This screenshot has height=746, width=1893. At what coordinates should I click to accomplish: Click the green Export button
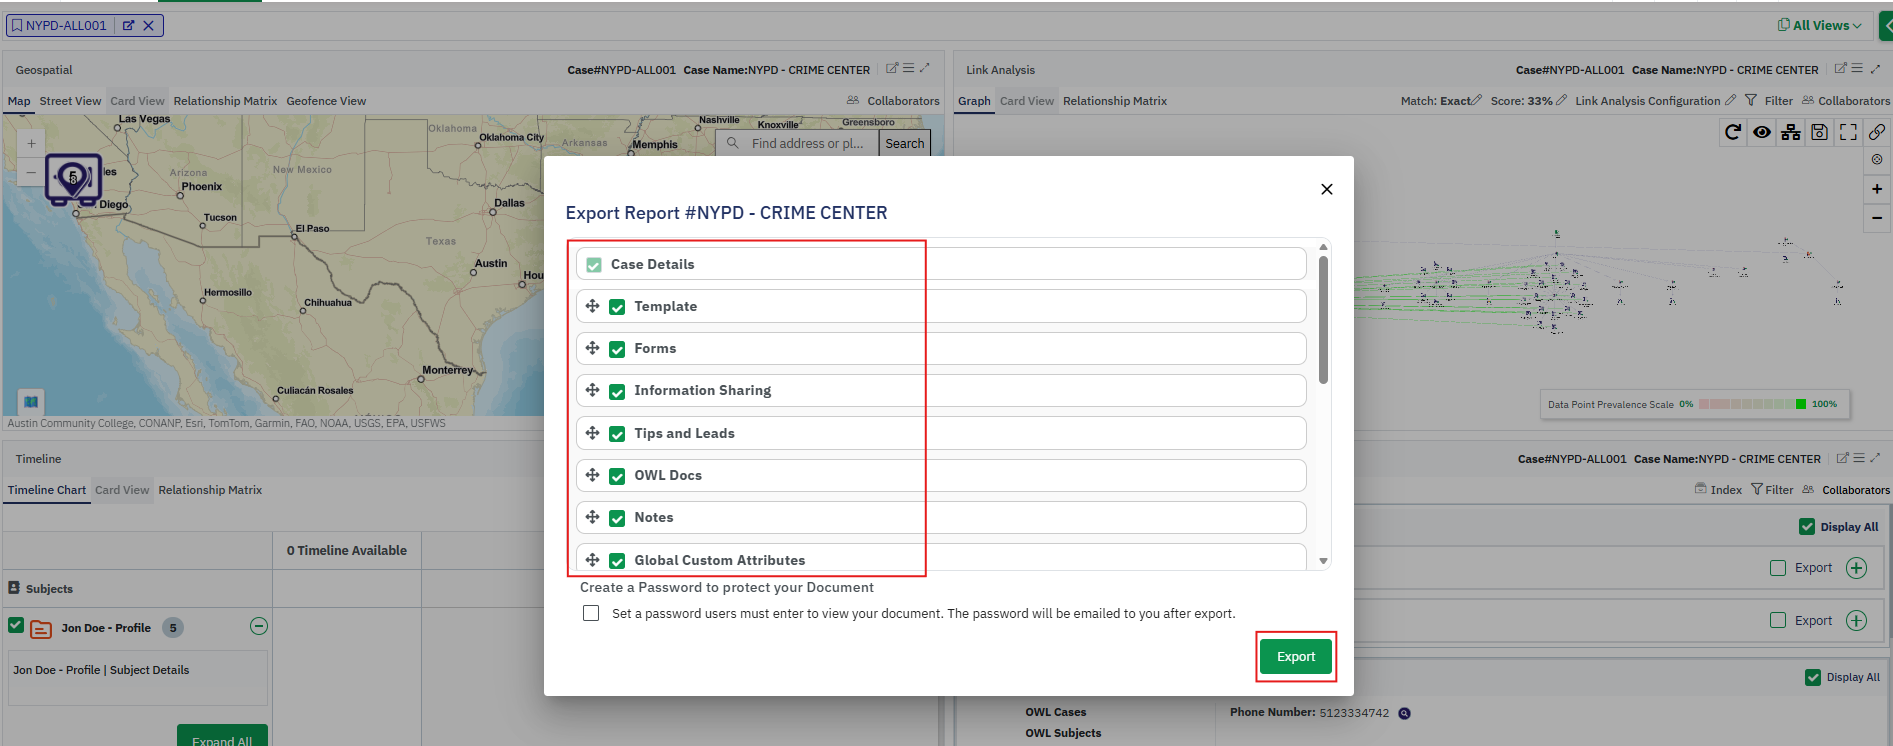tap(1295, 657)
